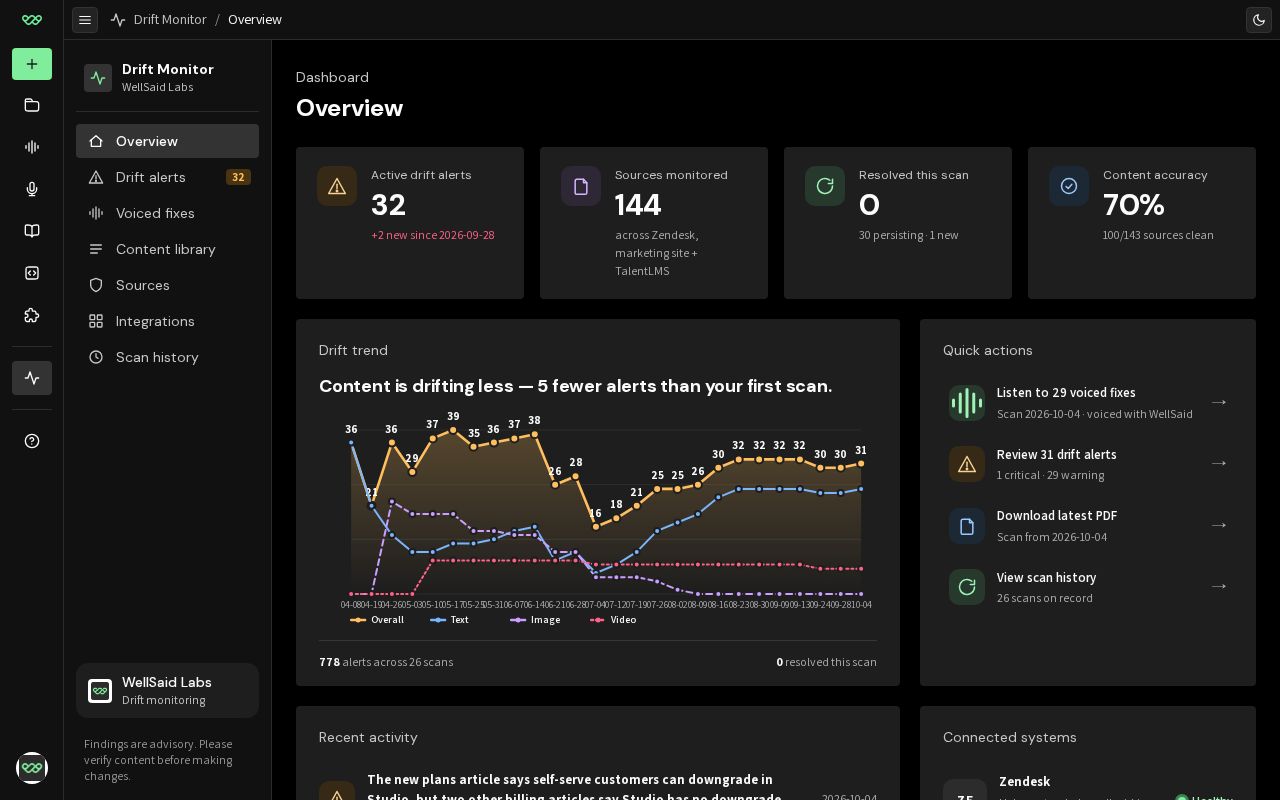The width and height of the screenshot is (1280, 800).
Task: Open the book icon in the left rail
Action: point(32,231)
